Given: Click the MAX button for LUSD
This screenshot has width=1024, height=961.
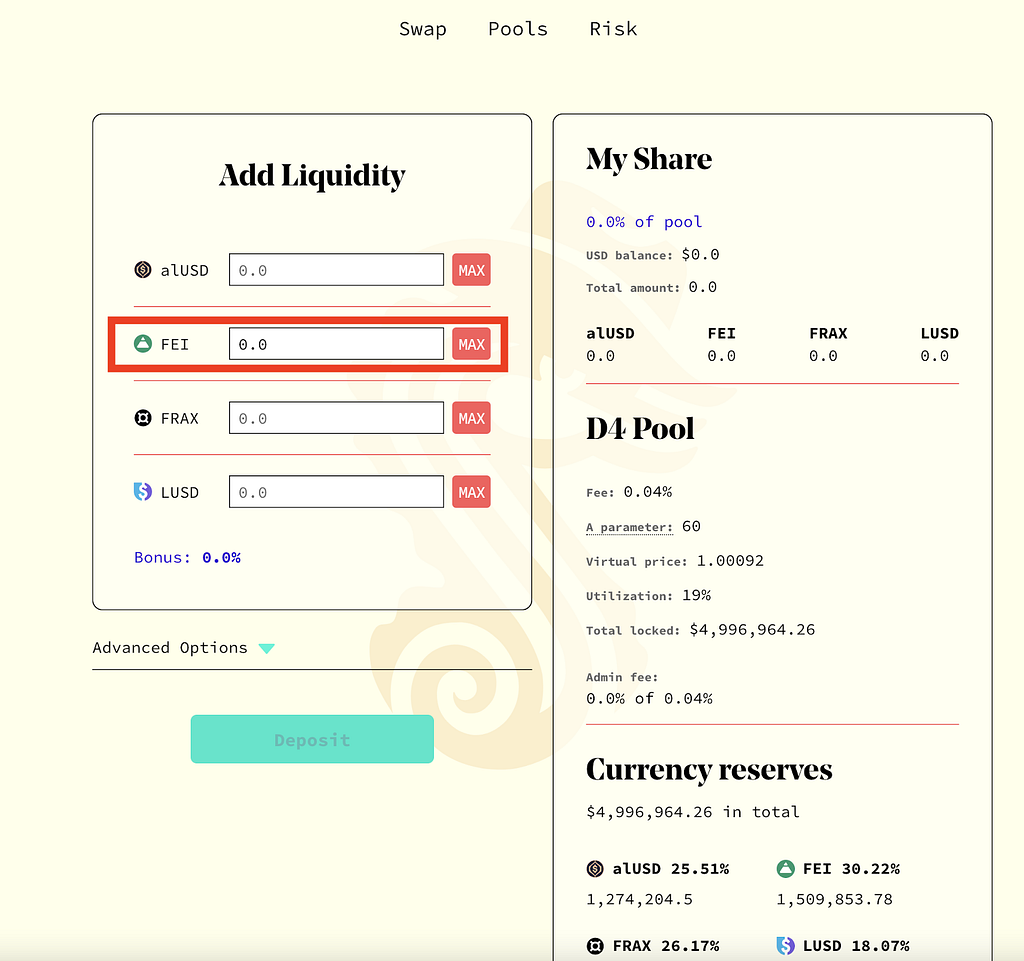Looking at the screenshot, I should (x=472, y=492).
